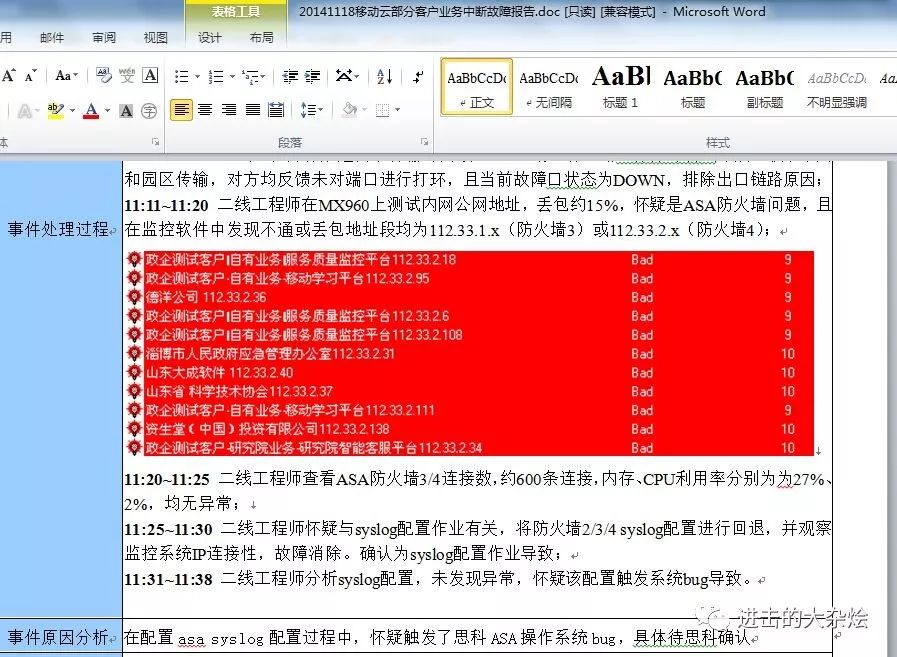
Task: Click the Text Effects glowing A icon
Action: pyautogui.click(x=25, y=110)
